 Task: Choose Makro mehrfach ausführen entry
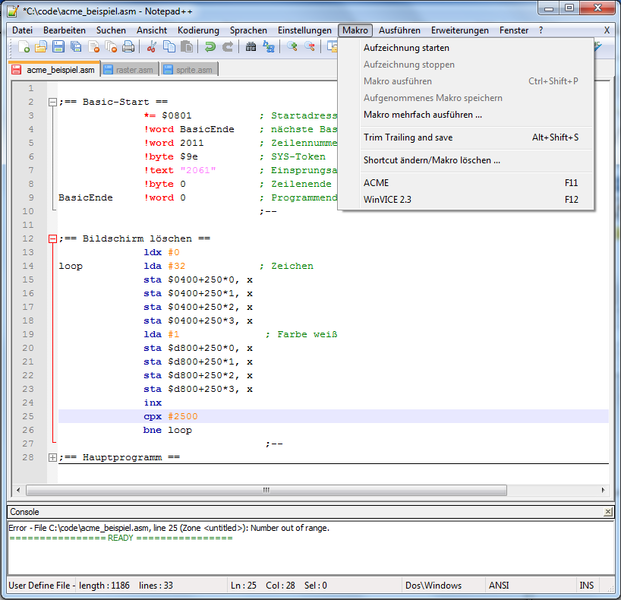pyautogui.click(x=466, y=115)
